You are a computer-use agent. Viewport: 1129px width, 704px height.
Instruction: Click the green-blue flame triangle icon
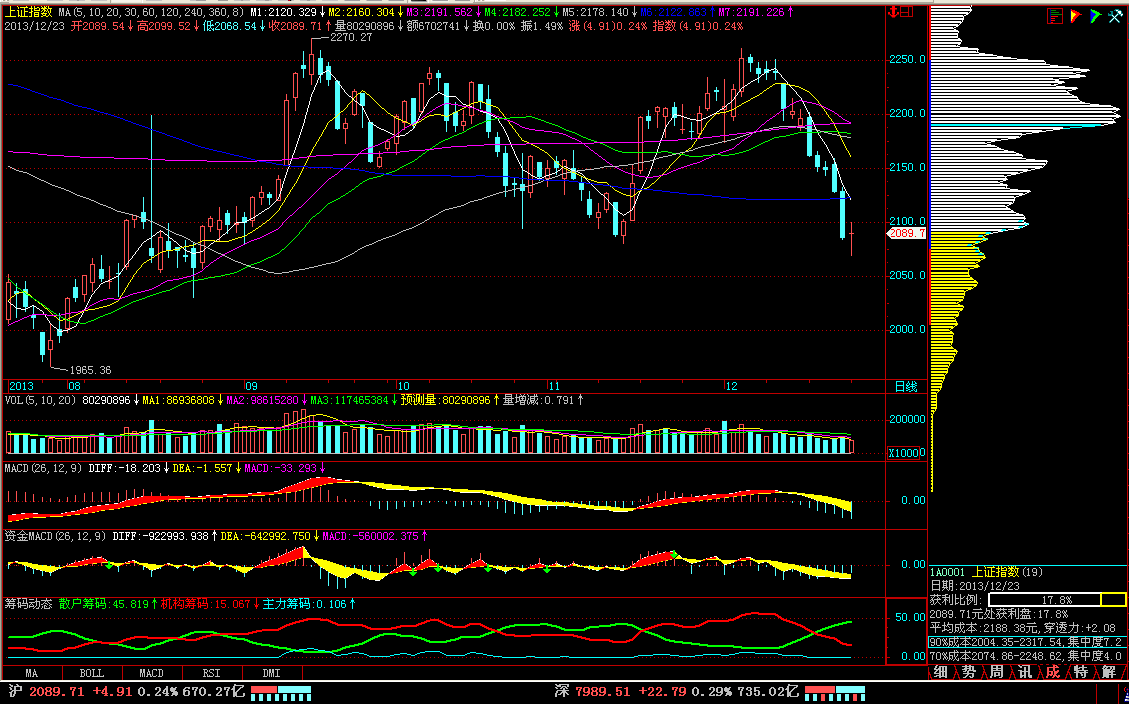point(1095,16)
